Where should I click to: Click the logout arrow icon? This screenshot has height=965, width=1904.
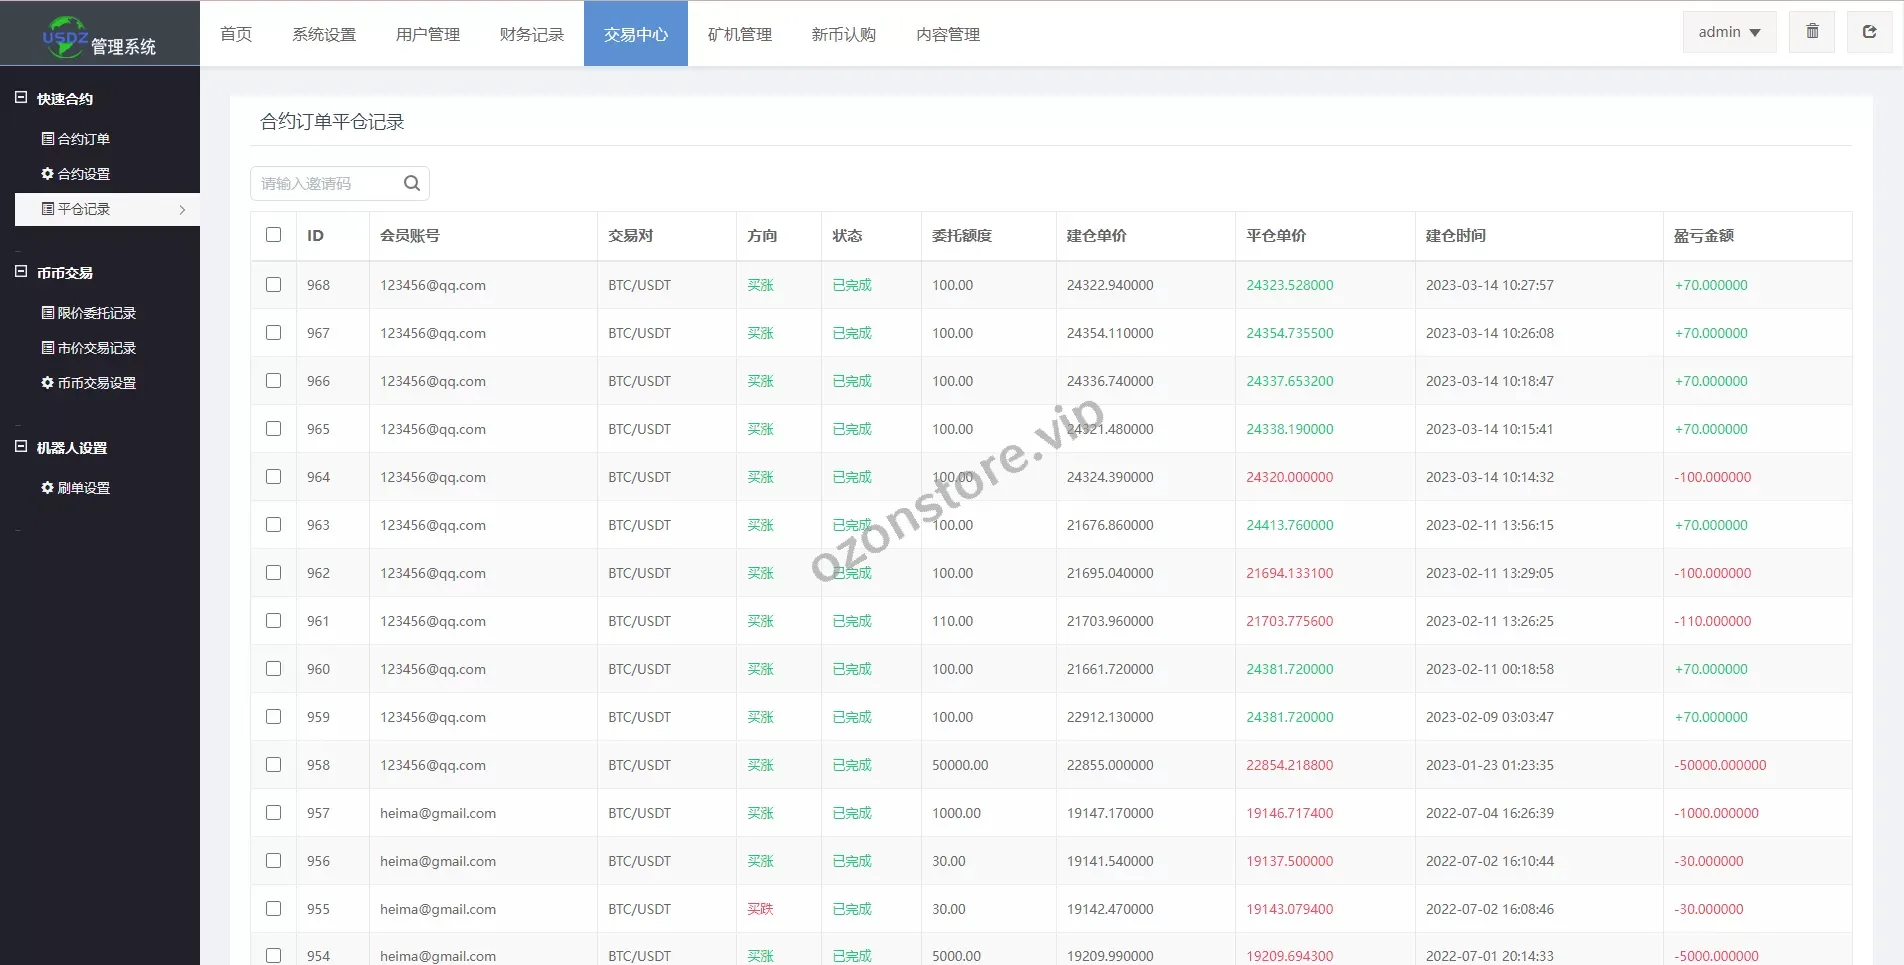pyautogui.click(x=1869, y=32)
